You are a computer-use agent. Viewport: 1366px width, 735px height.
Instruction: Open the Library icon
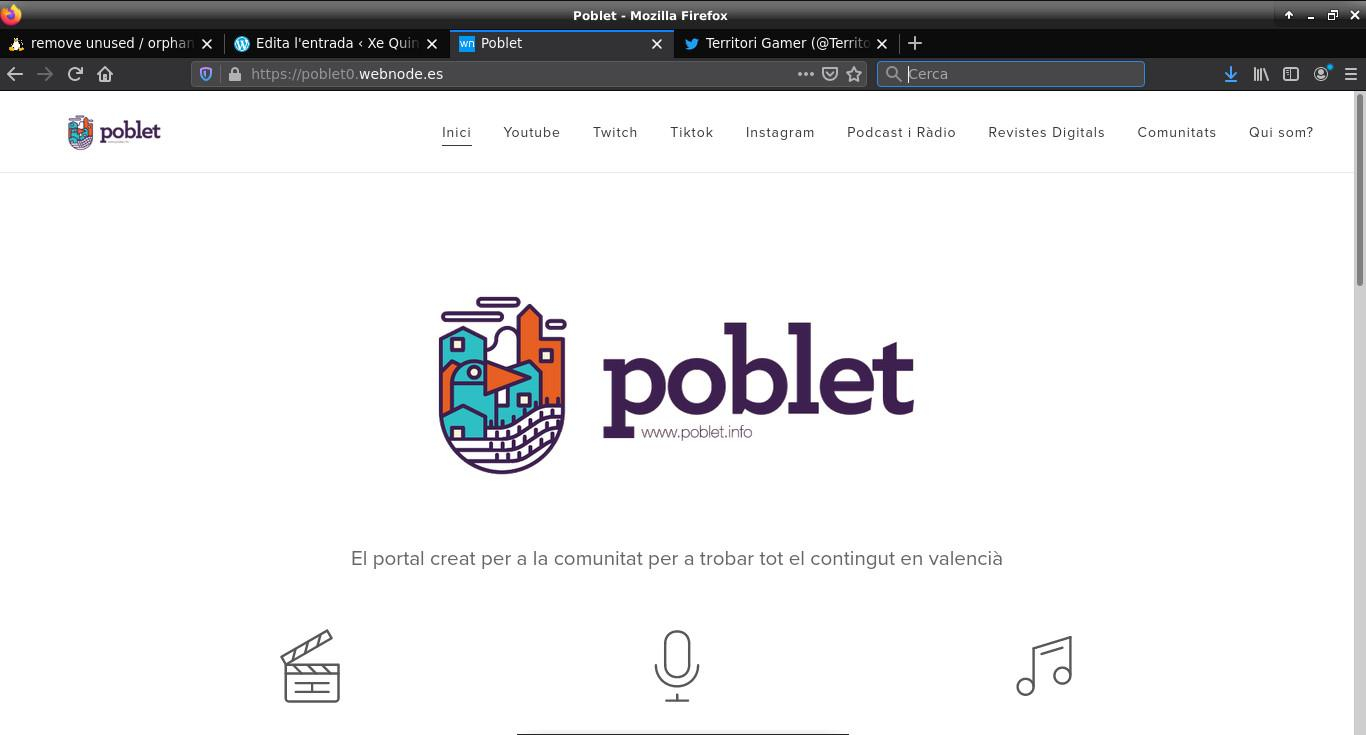coord(1261,74)
